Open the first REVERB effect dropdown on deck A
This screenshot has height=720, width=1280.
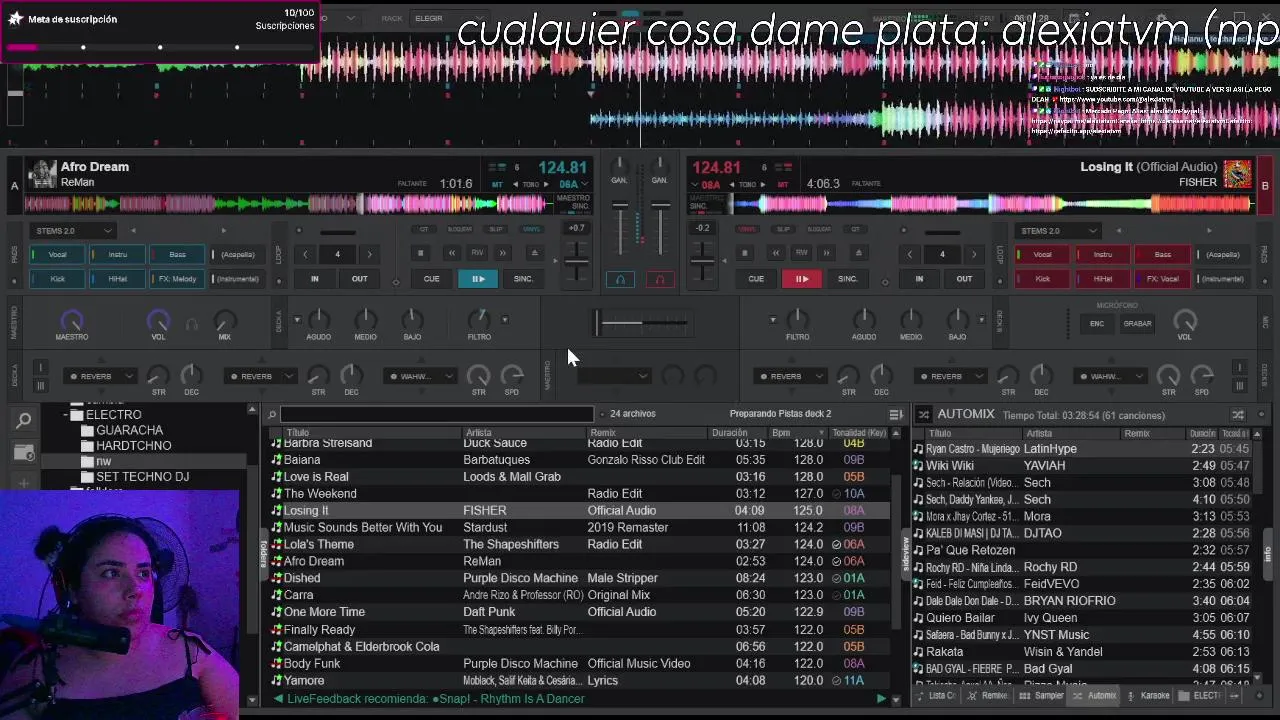(x=100, y=377)
